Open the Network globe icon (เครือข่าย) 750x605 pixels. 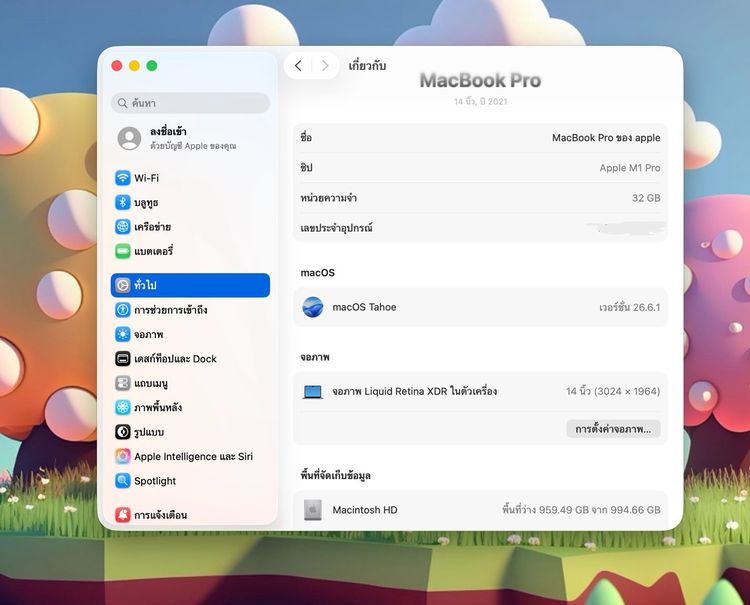tap(122, 227)
